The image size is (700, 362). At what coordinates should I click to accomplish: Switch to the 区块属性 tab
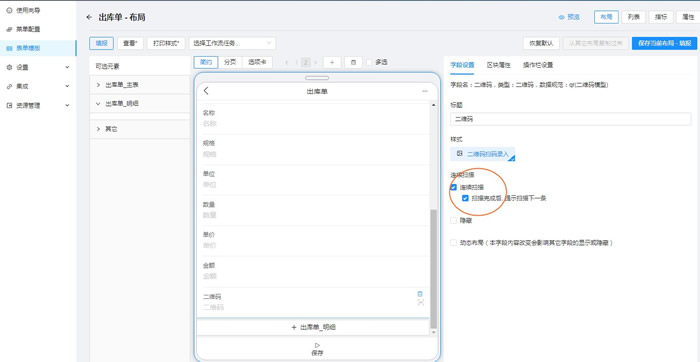coord(498,65)
